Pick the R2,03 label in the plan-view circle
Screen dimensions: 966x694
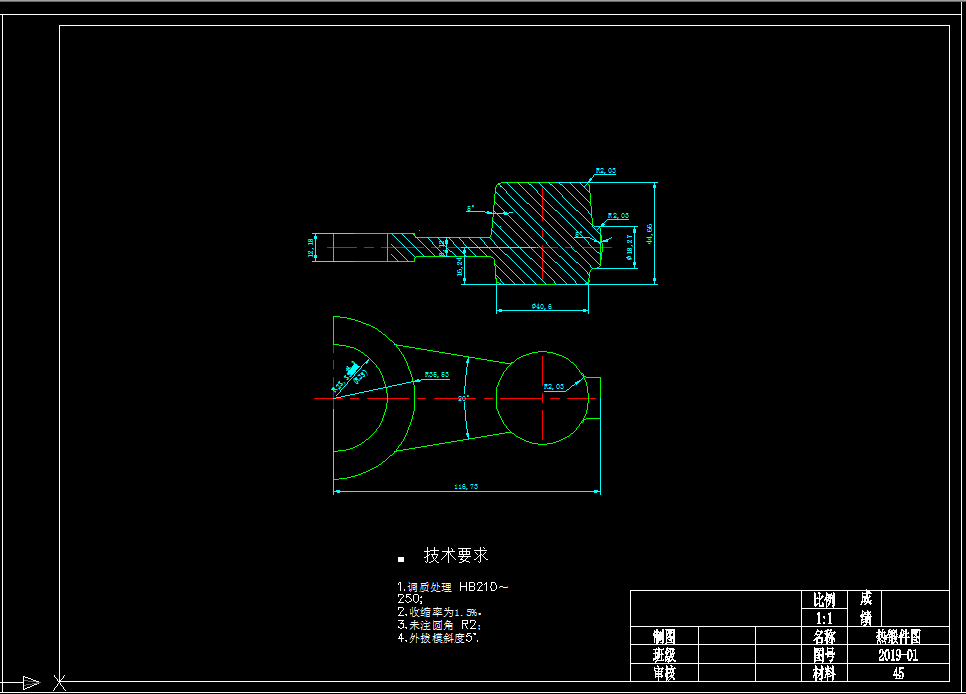554,386
